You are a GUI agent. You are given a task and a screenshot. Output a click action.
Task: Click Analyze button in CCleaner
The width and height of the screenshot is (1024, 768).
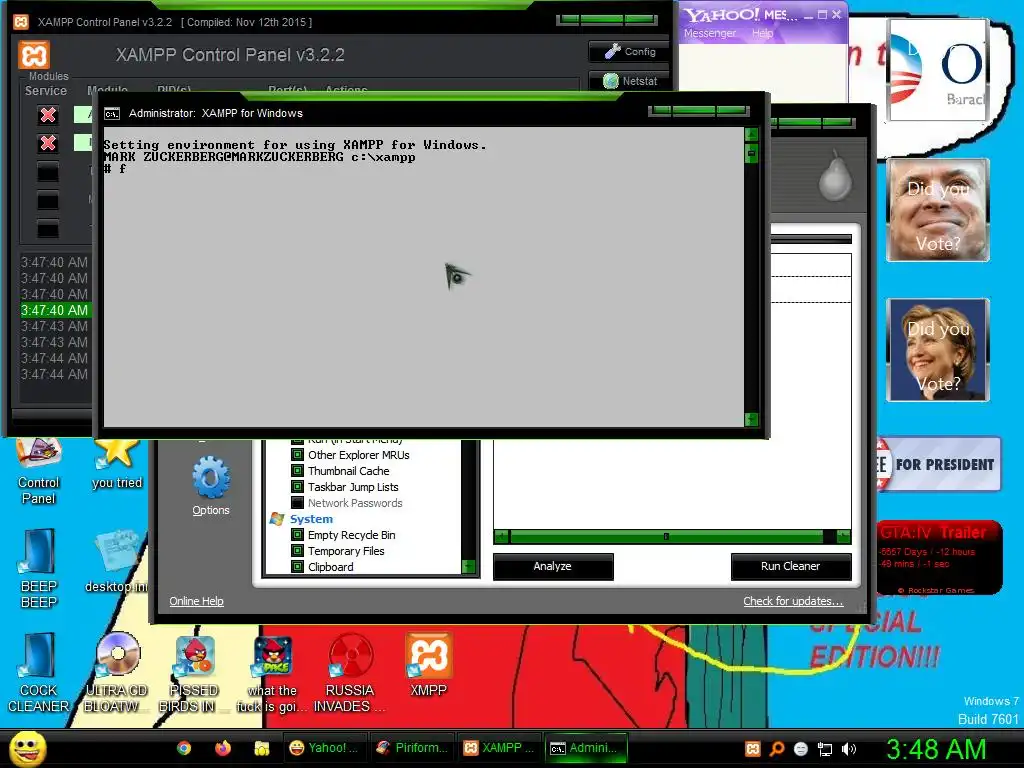pyautogui.click(x=552, y=566)
